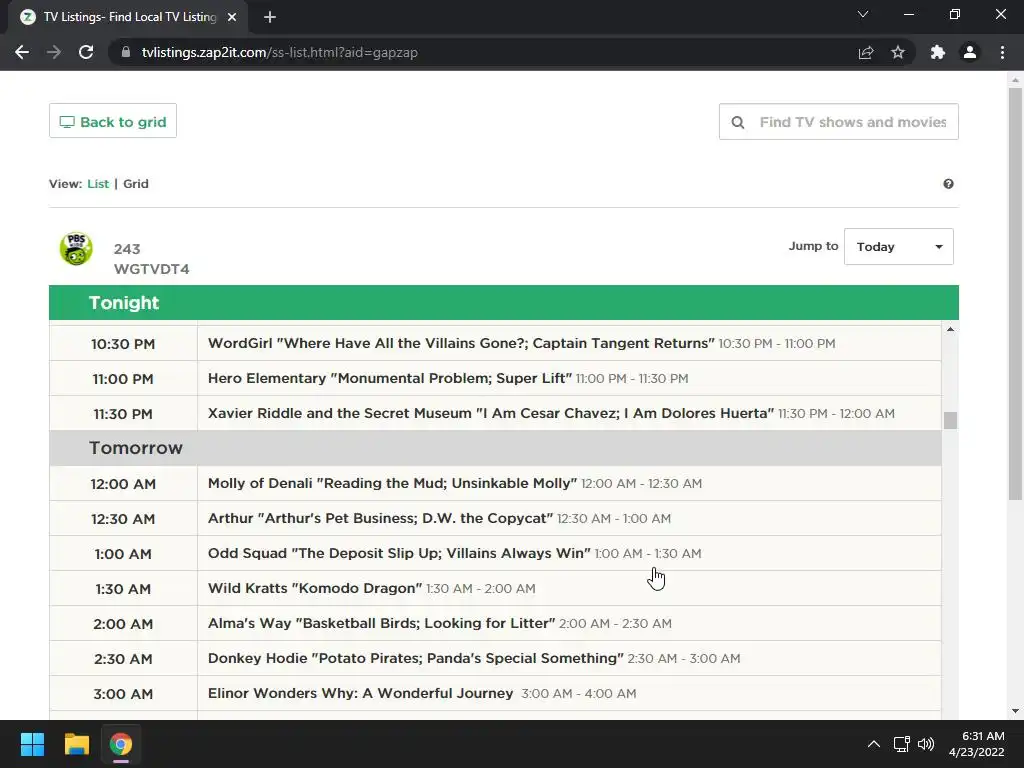Image resolution: width=1024 pixels, height=768 pixels.
Task: Click the 1:30 AM time cell
Action: point(123,588)
